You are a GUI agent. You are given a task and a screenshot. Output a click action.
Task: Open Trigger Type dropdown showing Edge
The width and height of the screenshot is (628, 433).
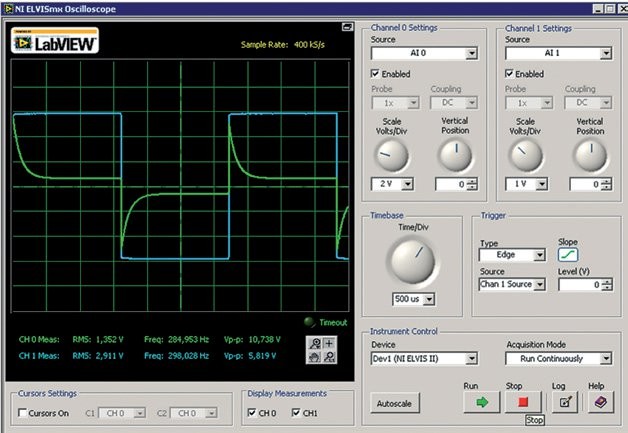pos(512,255)
